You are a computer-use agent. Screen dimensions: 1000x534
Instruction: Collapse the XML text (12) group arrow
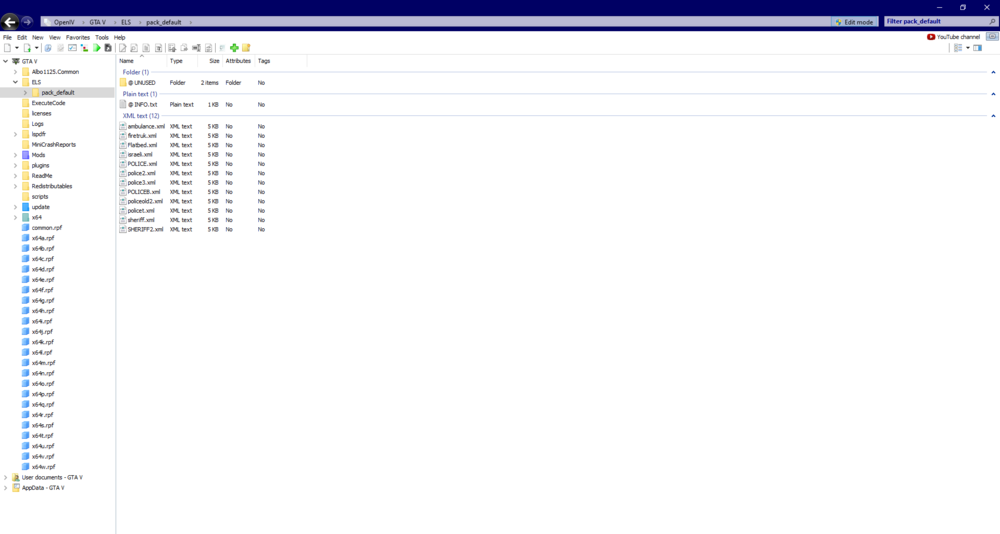point(993,115)
